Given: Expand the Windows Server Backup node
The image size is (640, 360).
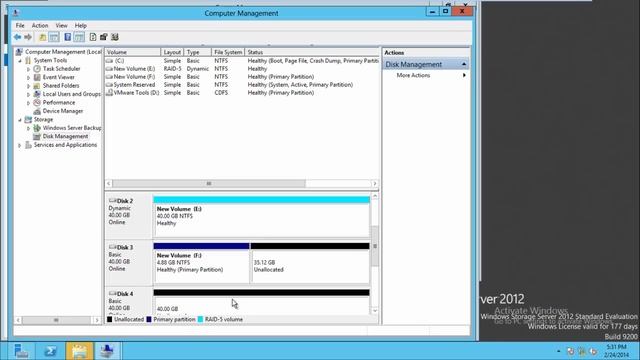Looking at the screenshot, I should 29,128.
